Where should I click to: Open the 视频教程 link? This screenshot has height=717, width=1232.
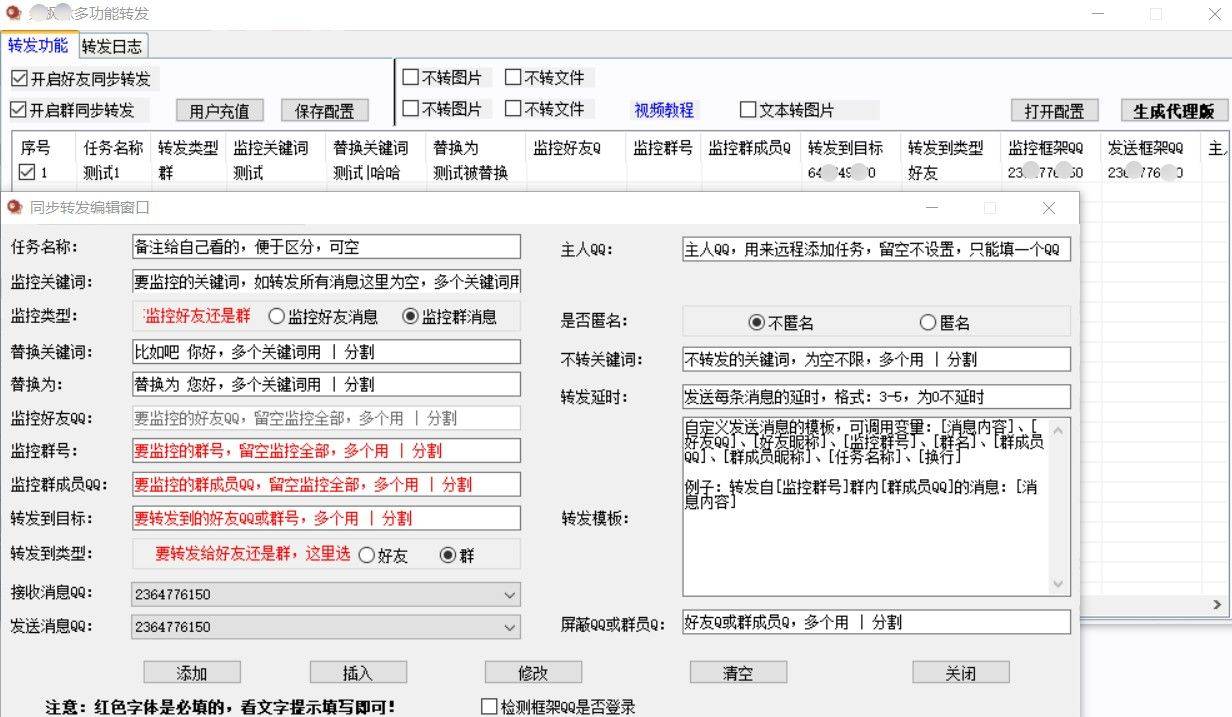tap(664, 109)
